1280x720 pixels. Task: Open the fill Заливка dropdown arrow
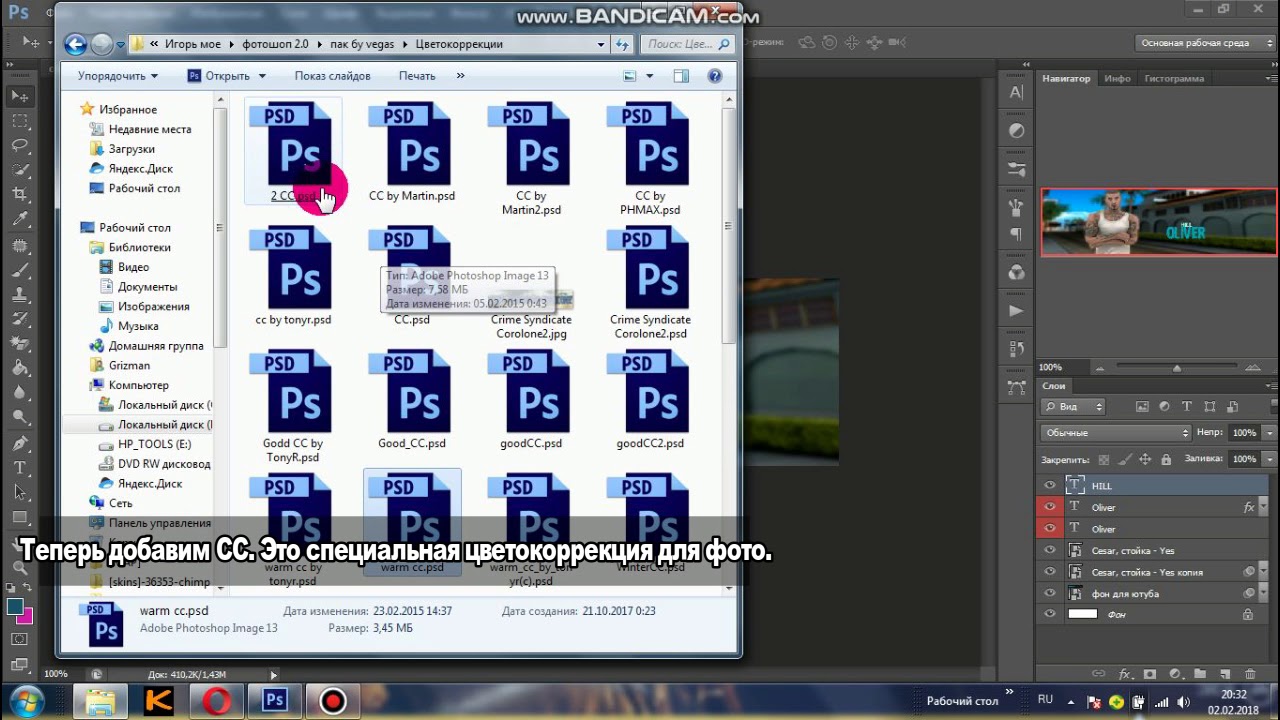1270,459
